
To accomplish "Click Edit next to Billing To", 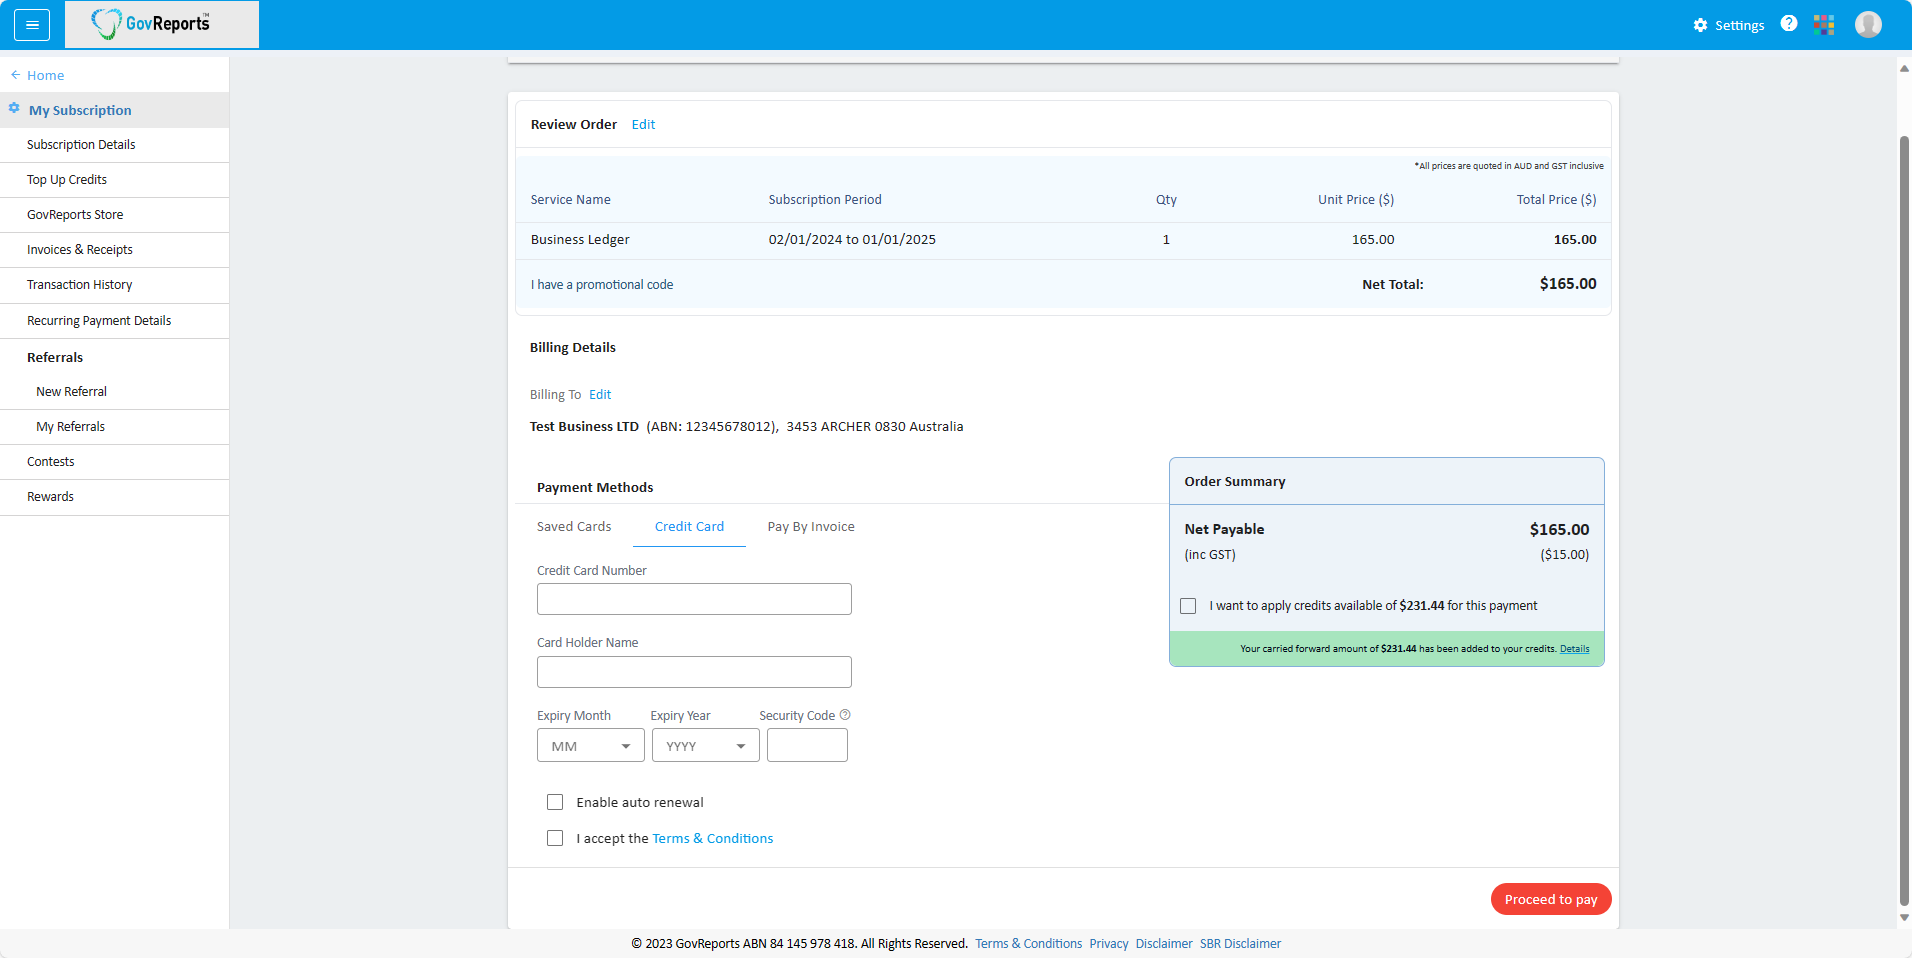I will [600, 395].
